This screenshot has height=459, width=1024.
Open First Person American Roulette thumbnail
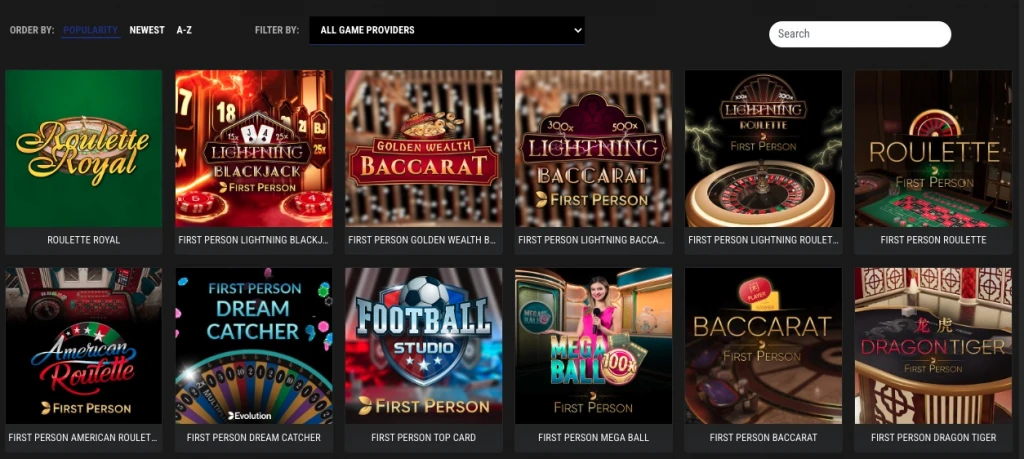point(84,346)
